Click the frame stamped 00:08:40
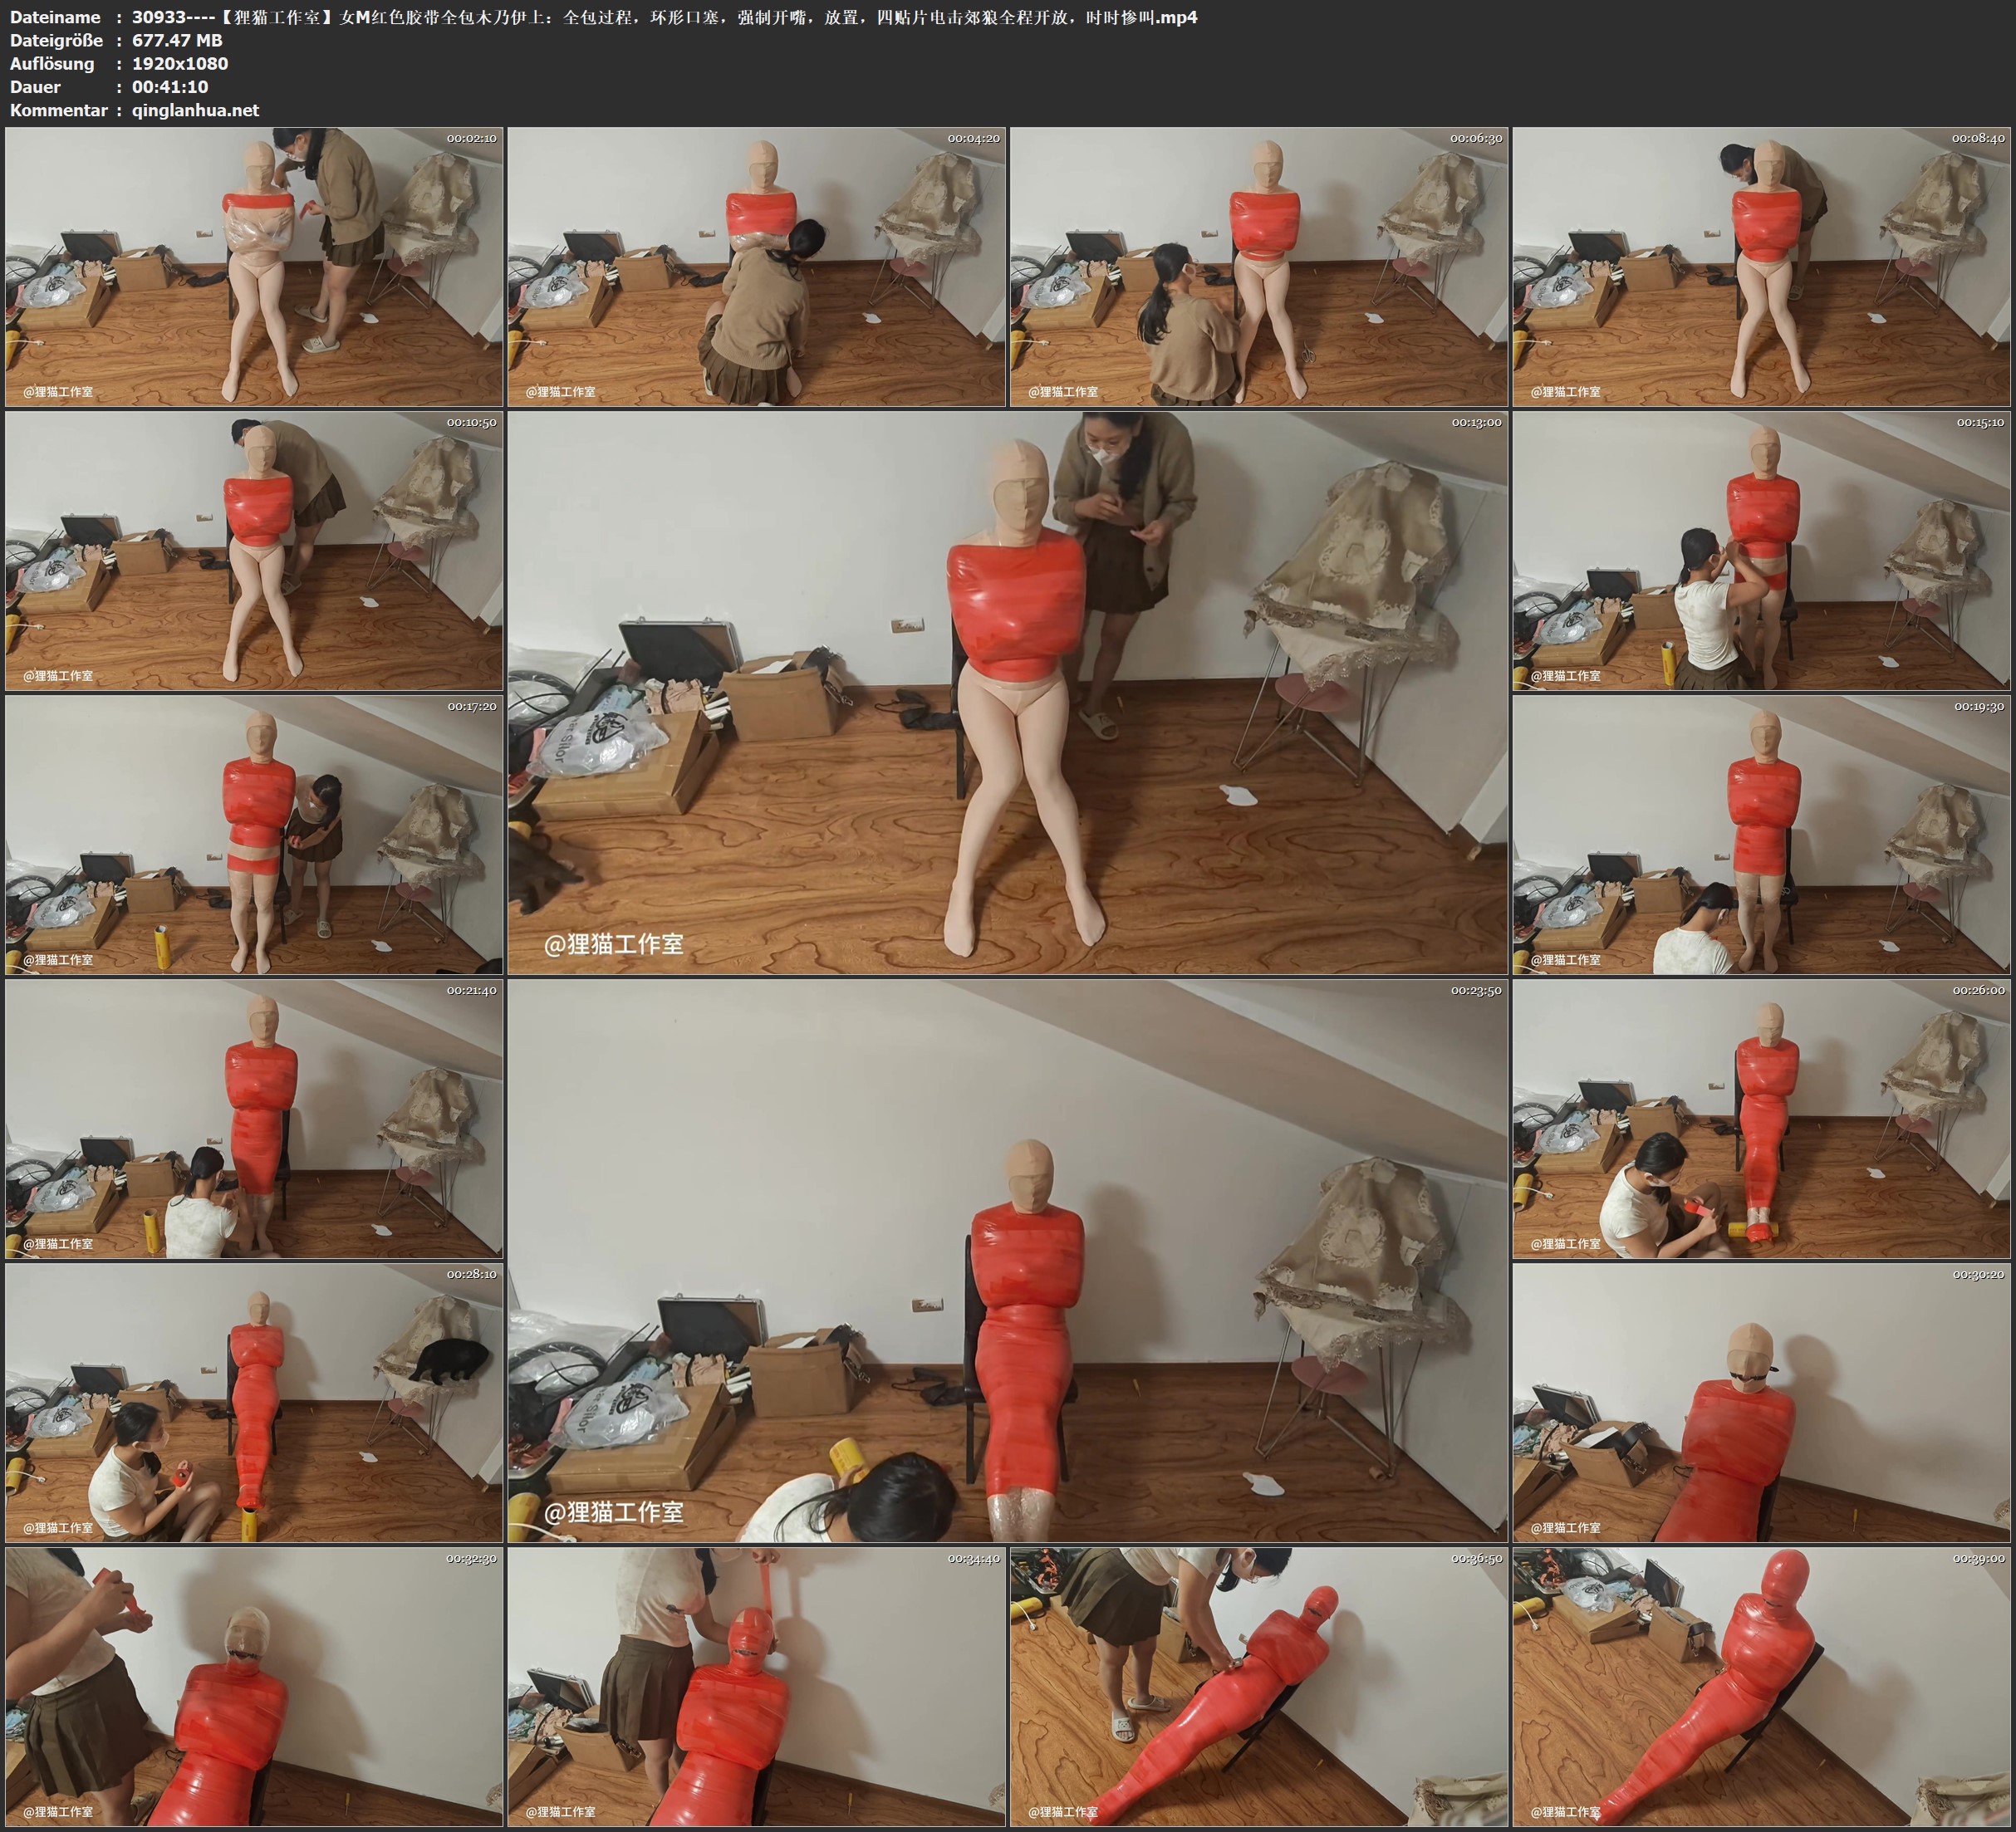 [1761, 266]
